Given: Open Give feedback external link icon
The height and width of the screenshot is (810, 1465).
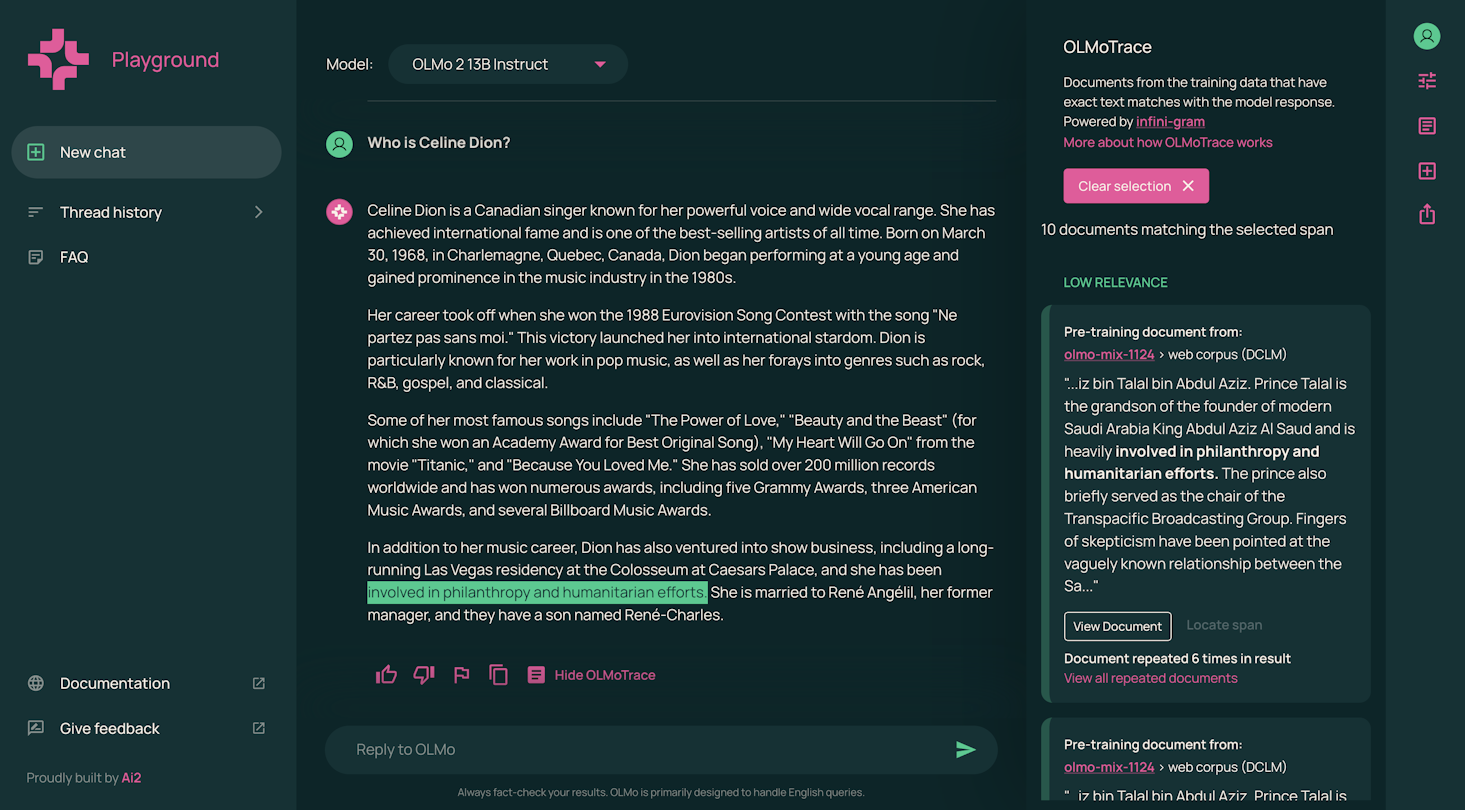Looking at the screenshot, I should click(258, 728).
